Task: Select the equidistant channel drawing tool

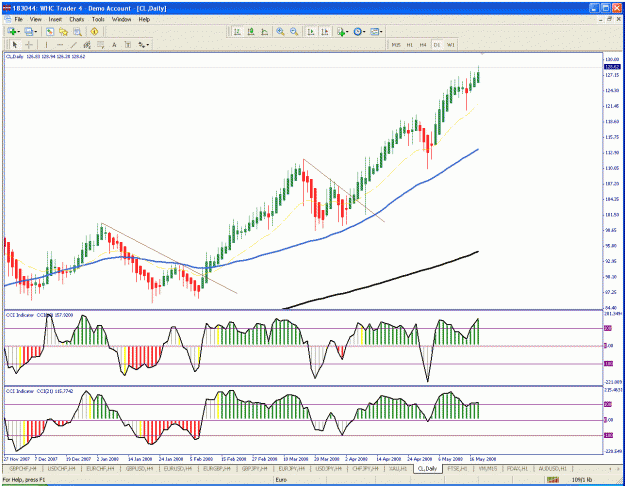Action: [x=87, y=45]
